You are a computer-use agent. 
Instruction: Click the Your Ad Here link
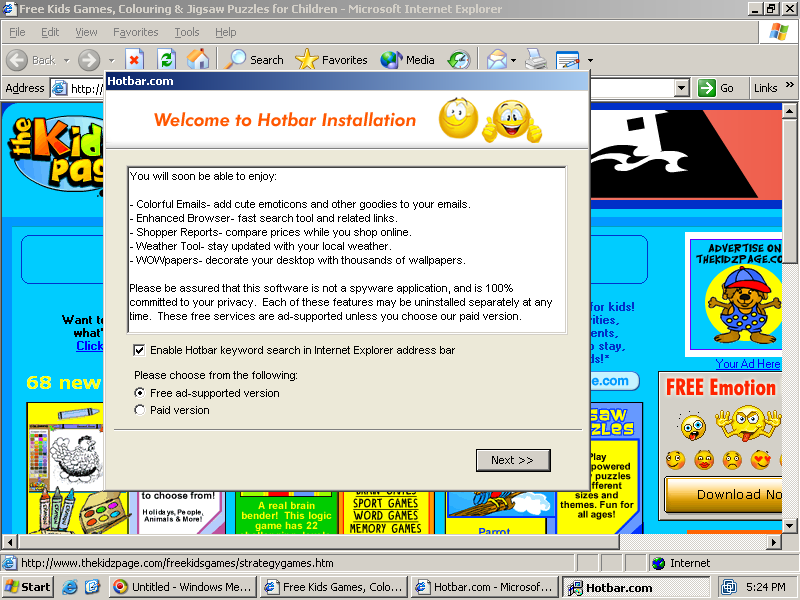747,364
